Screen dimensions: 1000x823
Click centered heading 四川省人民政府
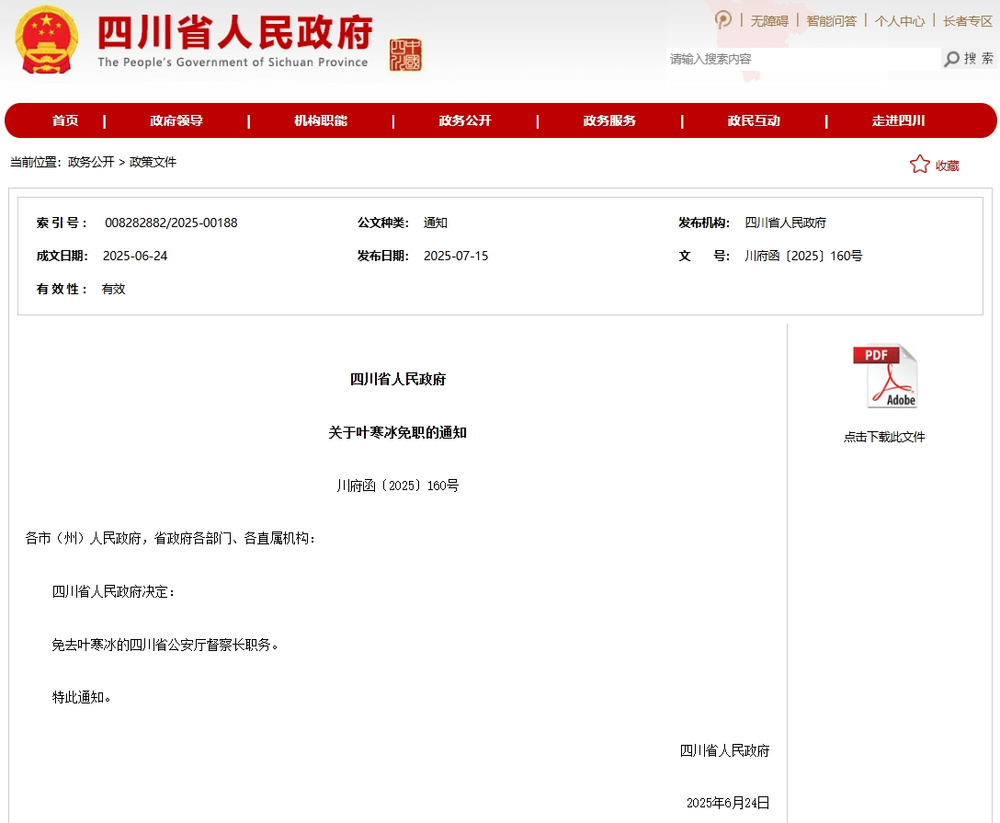(398, 379)
